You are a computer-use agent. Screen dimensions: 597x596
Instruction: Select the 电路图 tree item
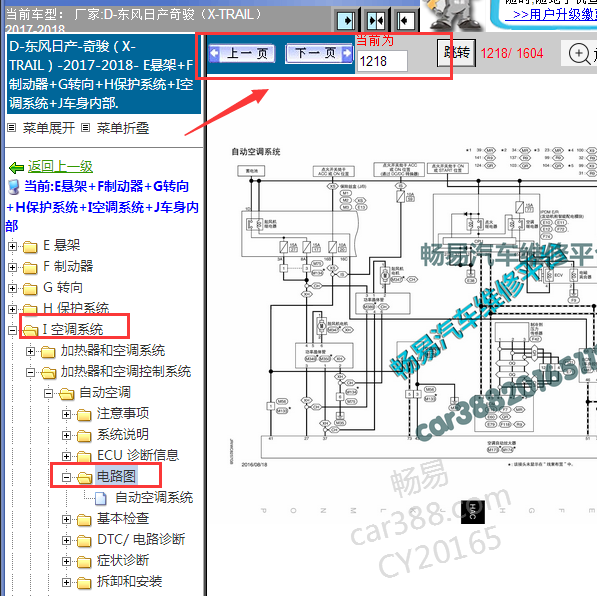[116, 476]
